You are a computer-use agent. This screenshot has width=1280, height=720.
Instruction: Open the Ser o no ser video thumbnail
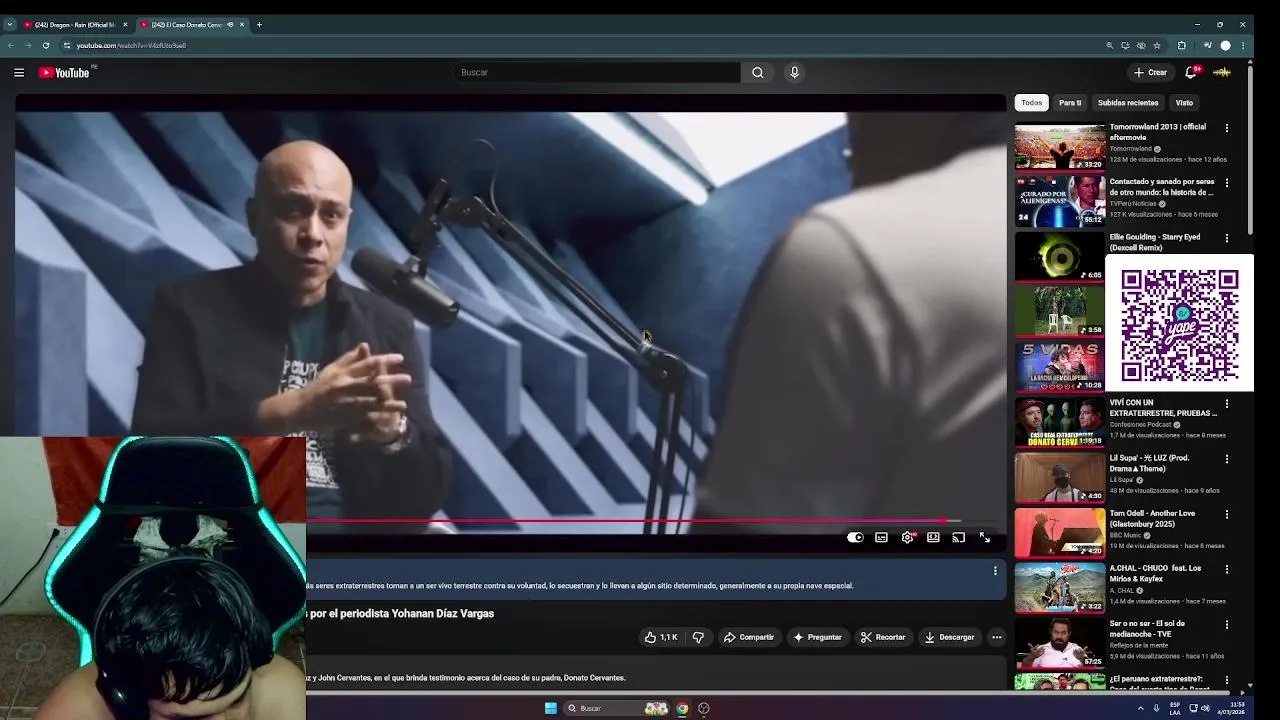click(1060, 643)
